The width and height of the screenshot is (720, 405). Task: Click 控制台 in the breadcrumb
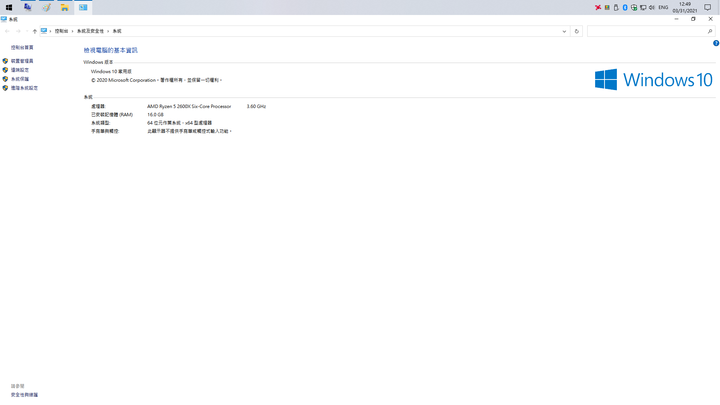point(61,31)
